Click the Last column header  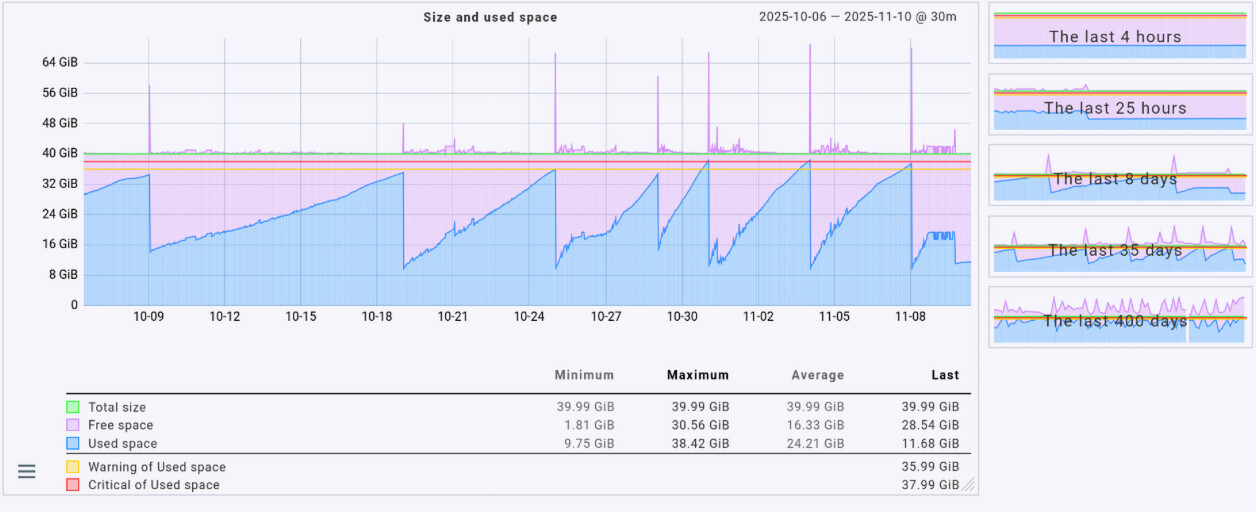click(944, 375)
